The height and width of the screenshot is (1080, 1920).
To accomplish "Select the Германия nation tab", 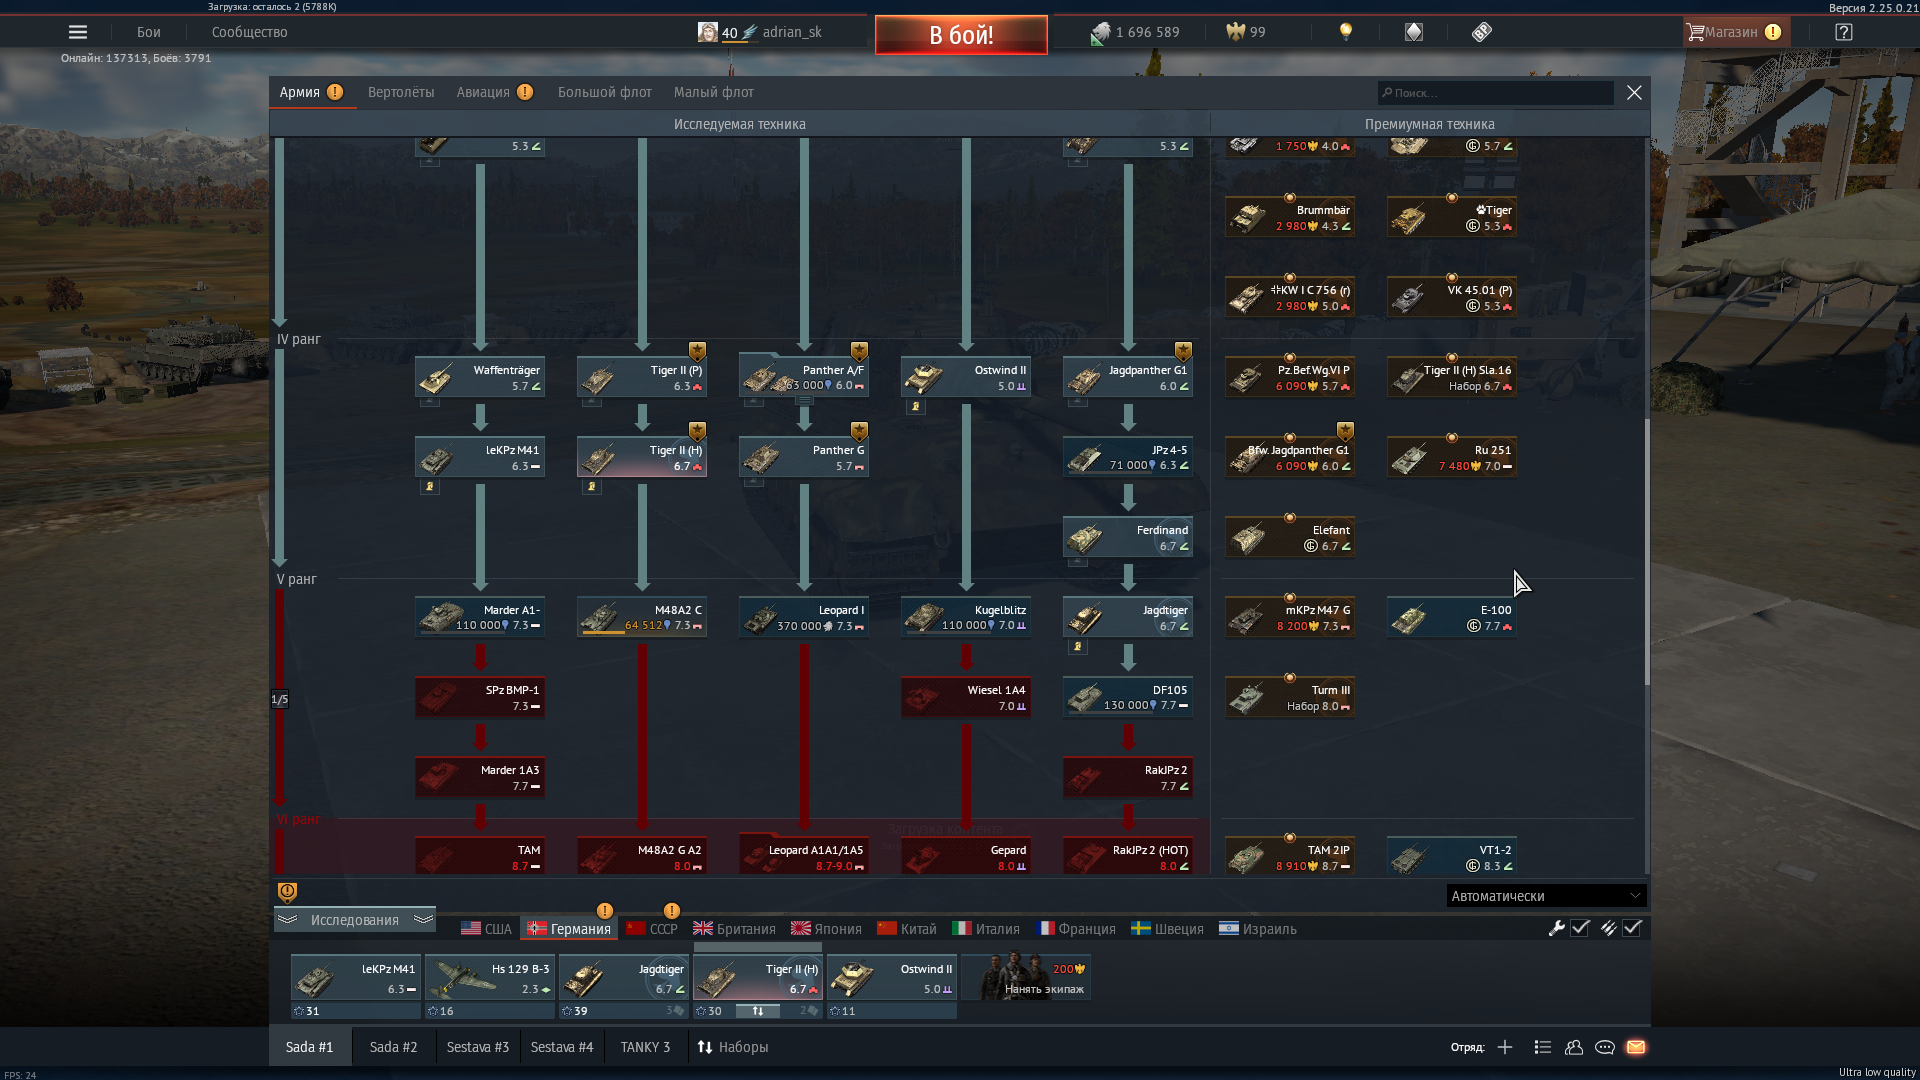I will pyautogui.click(x=569, y=929).
